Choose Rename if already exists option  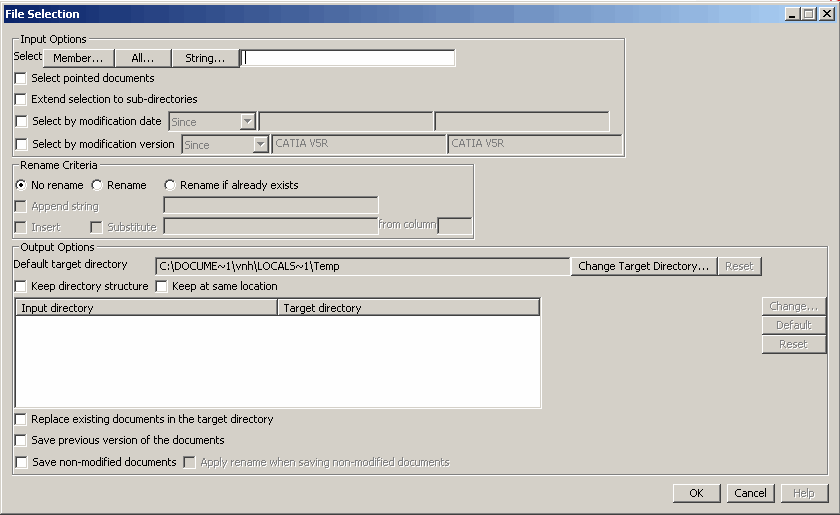coord(170,185)
